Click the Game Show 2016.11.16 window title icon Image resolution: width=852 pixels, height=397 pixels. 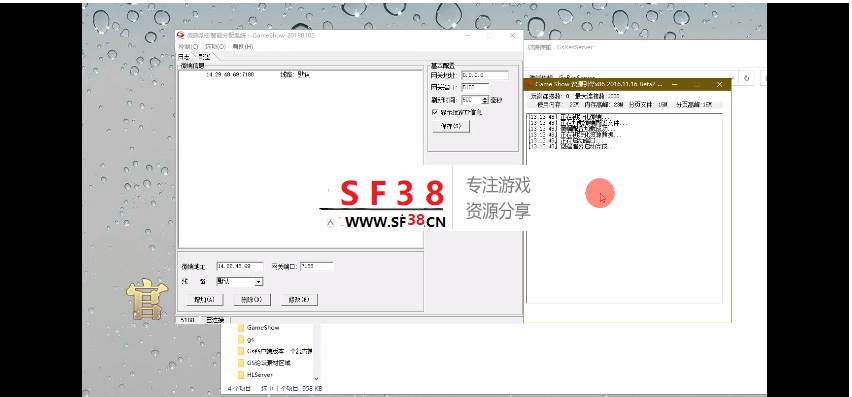(x=528, y=84)
